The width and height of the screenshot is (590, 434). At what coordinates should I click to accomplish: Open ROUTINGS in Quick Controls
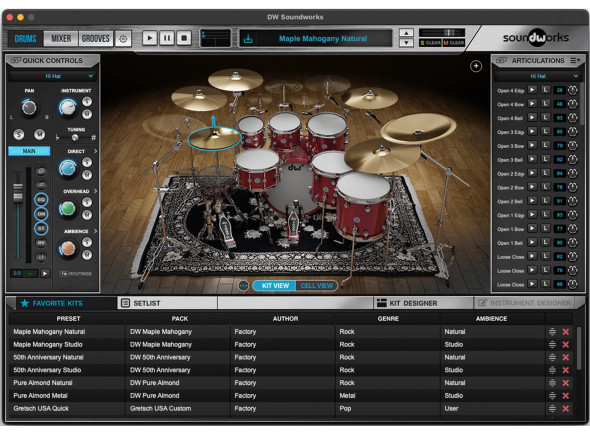[76, 274]
